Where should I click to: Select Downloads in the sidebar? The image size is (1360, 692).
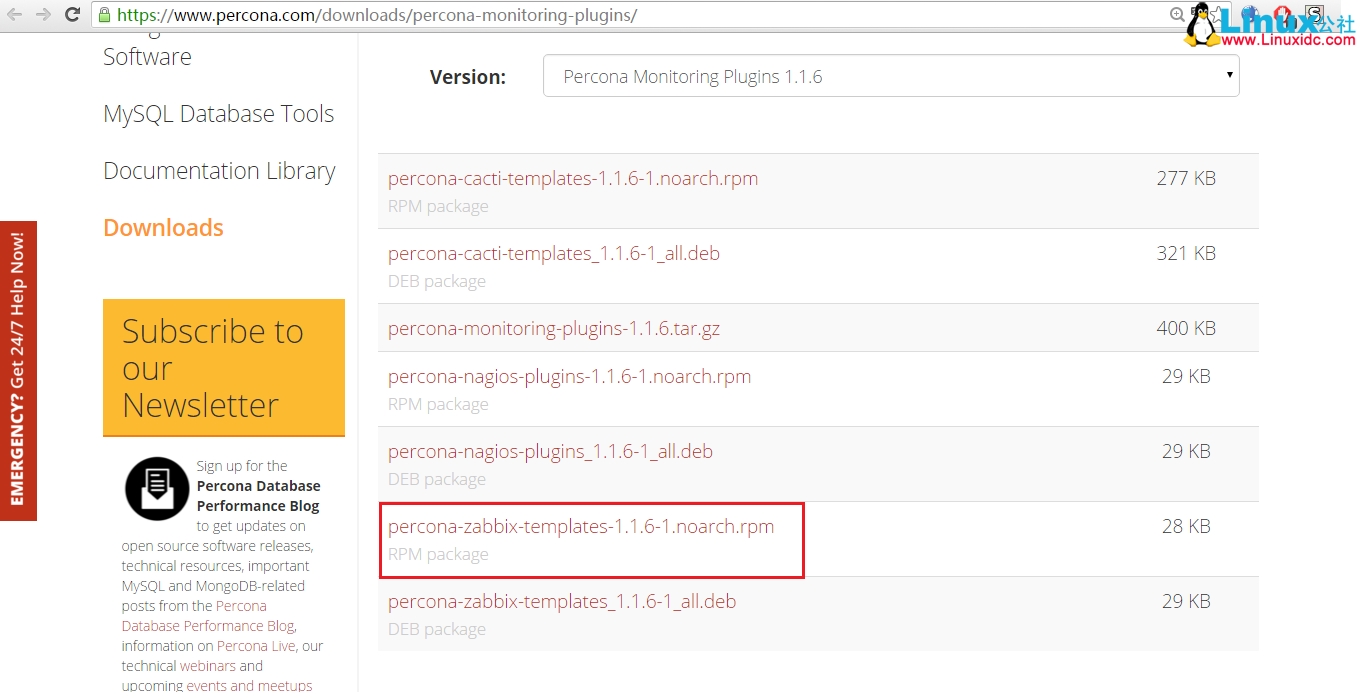point(163,227)
